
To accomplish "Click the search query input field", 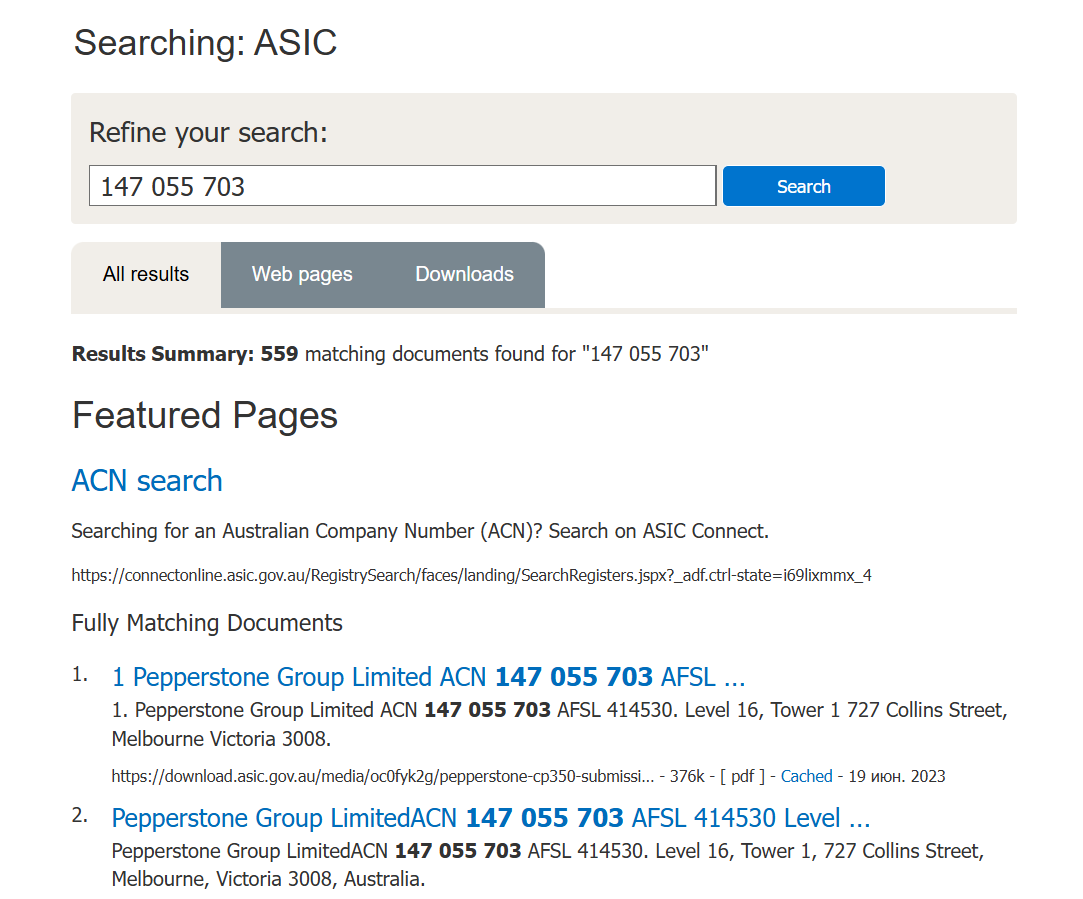I will coord(402,186).
